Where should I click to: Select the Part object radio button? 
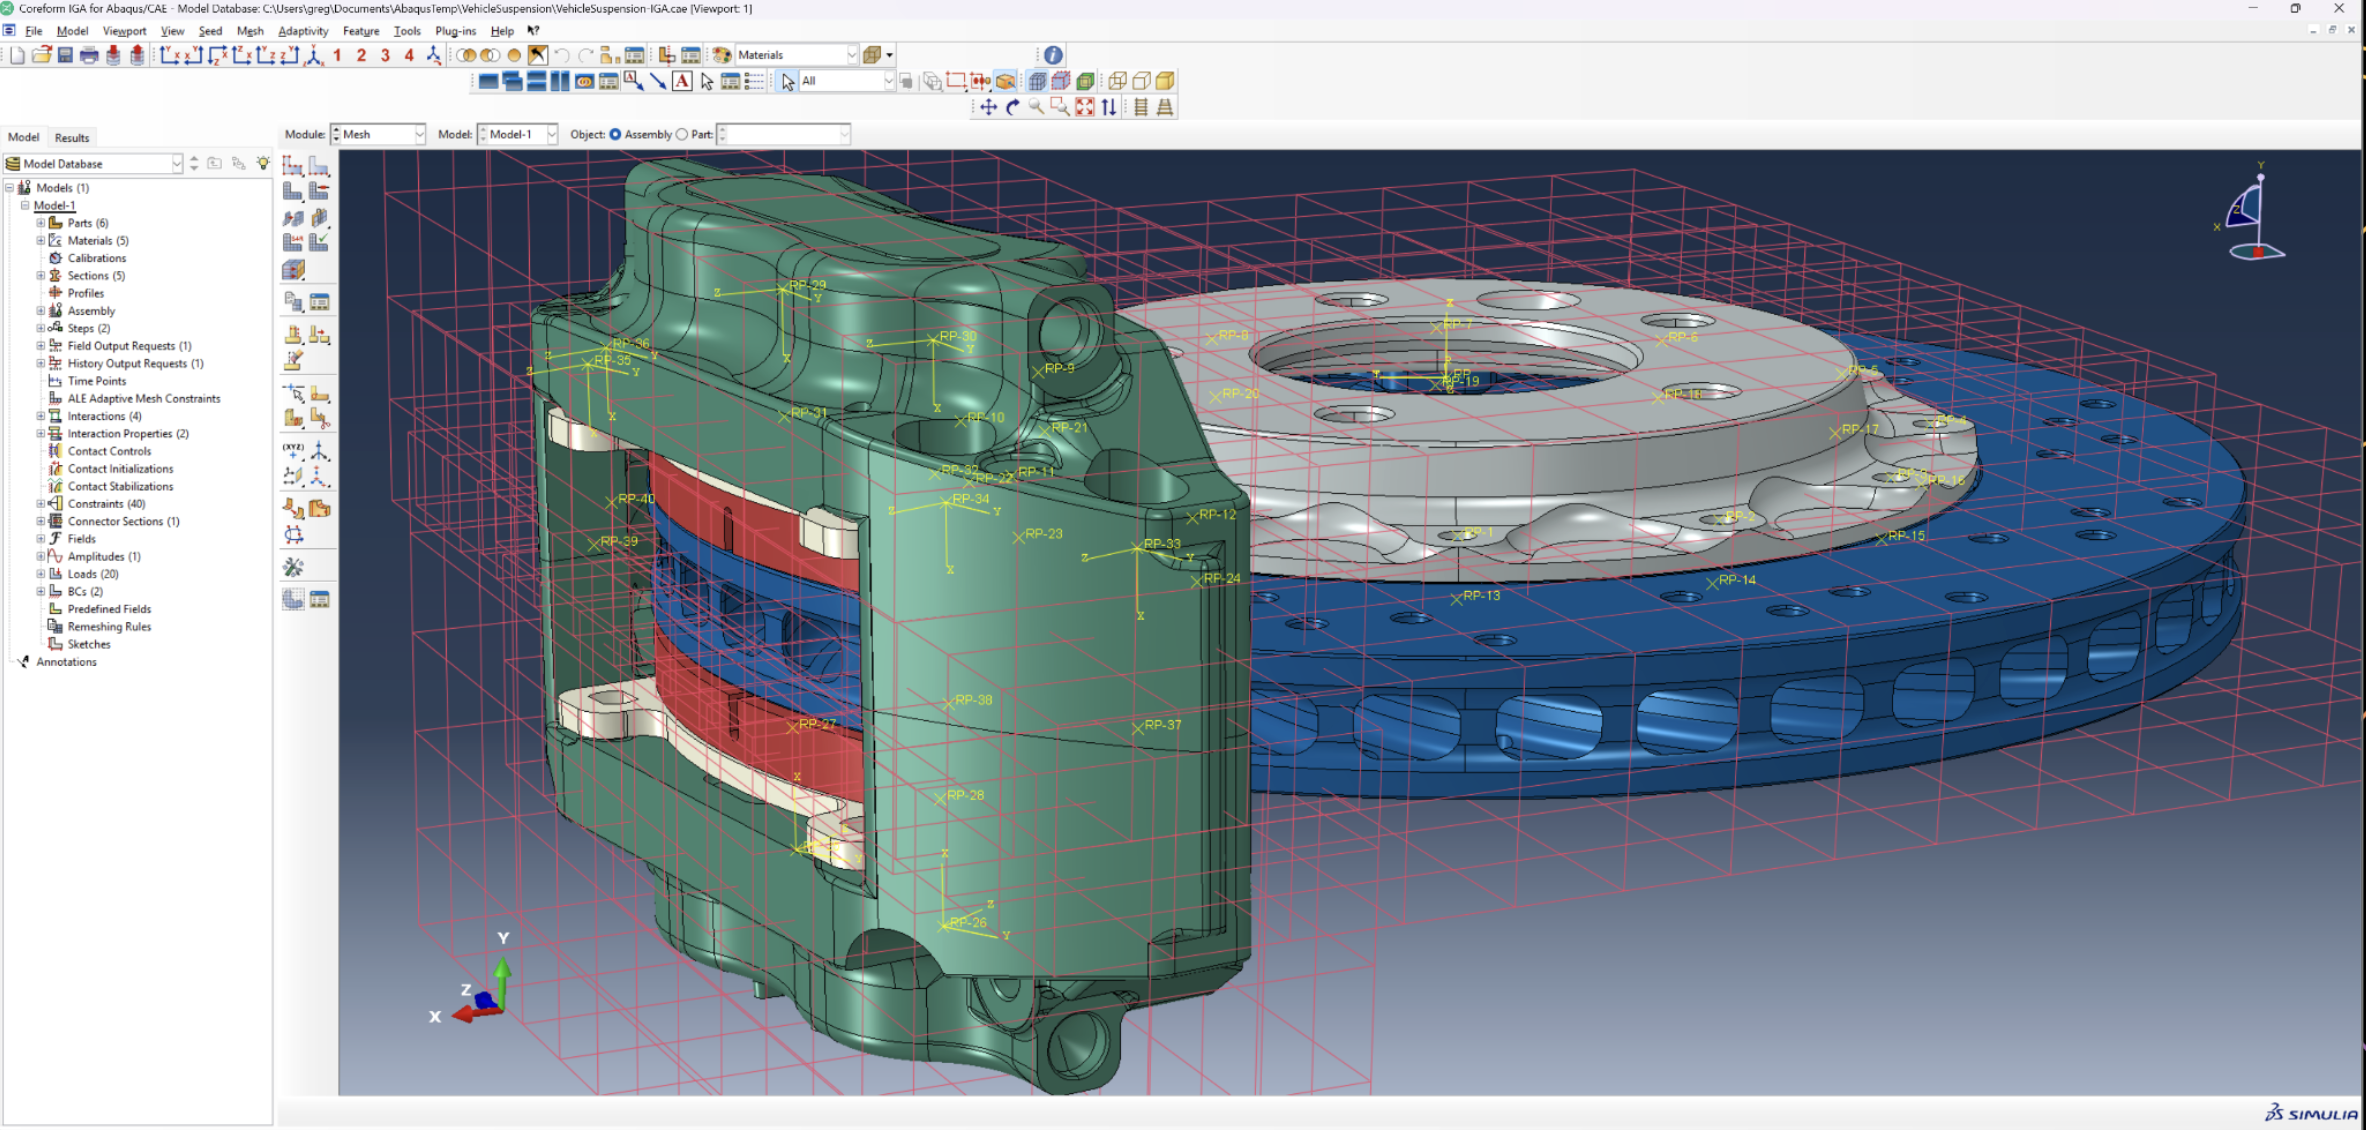click(682, 134)
